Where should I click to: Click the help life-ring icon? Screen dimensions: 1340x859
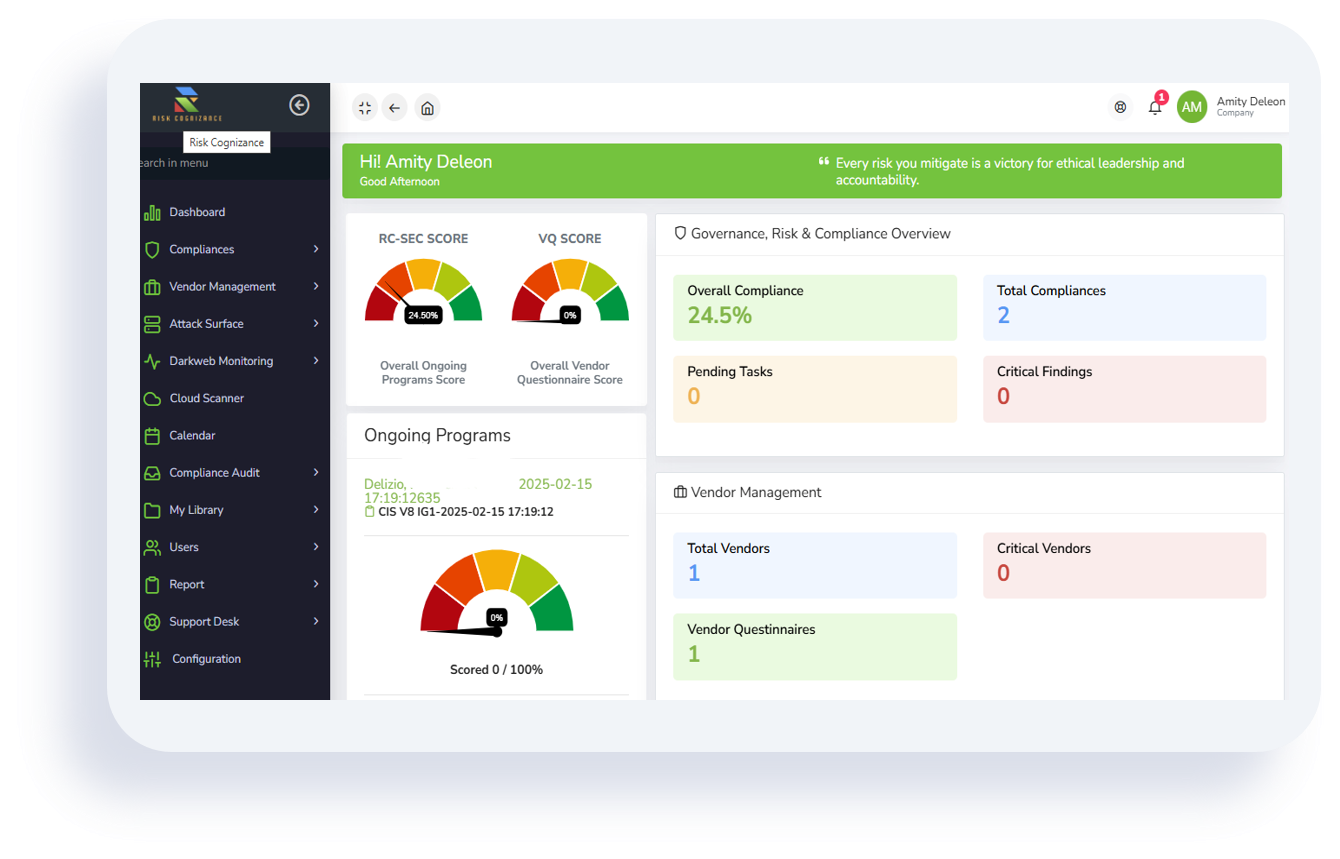(x=1120, y=107)
